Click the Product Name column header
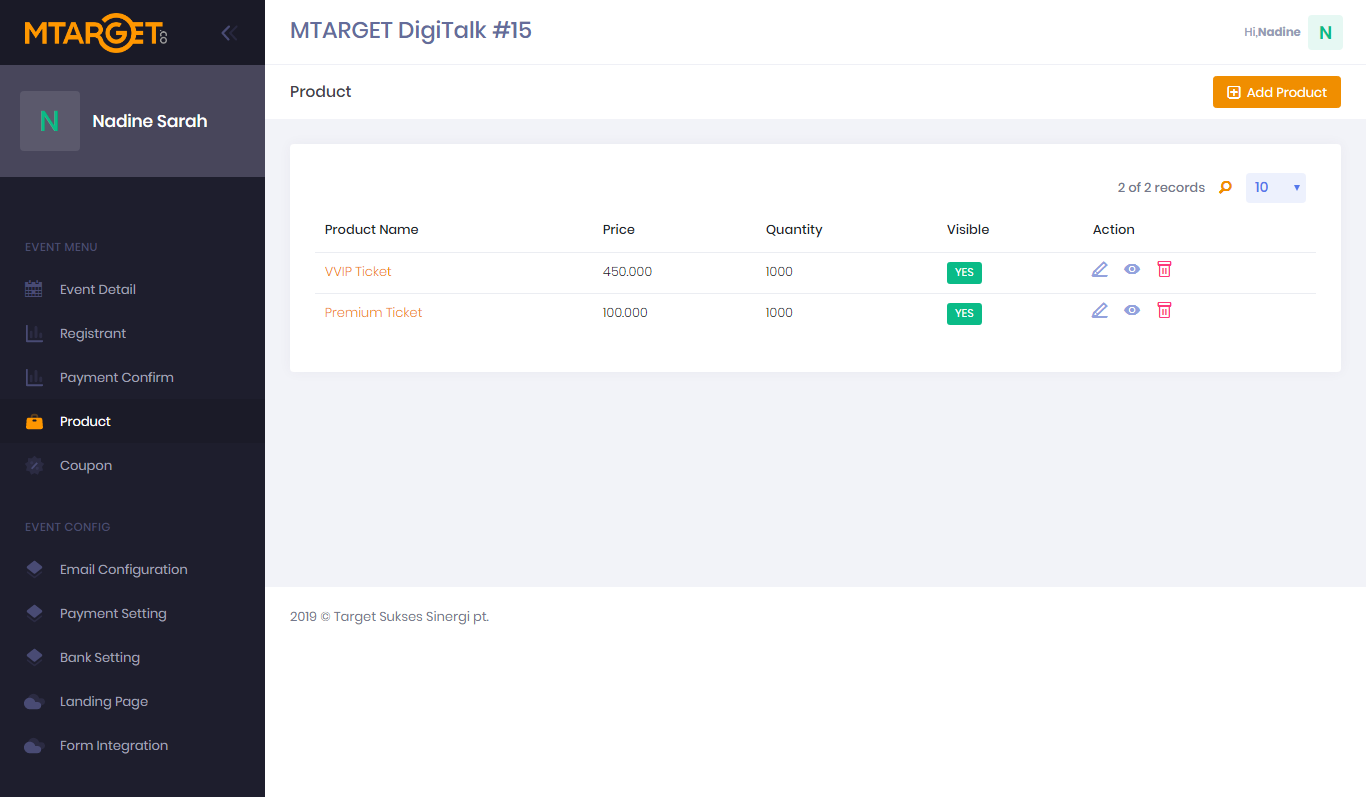The height and width of the screenshot is (797, 1366). (x=371, y=229)
